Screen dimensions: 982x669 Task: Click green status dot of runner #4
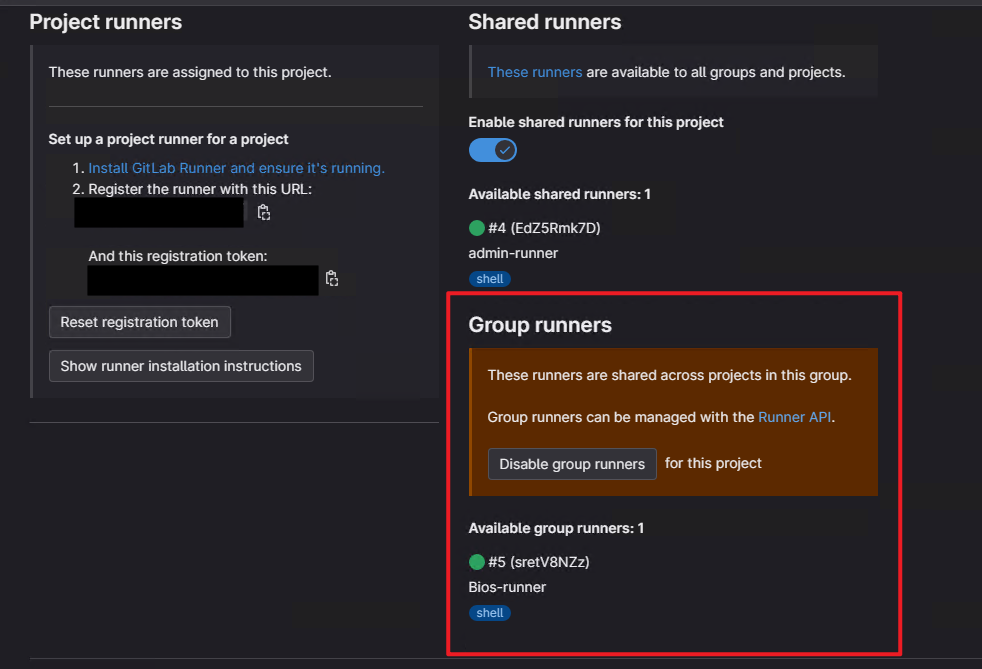pos(477,228)
